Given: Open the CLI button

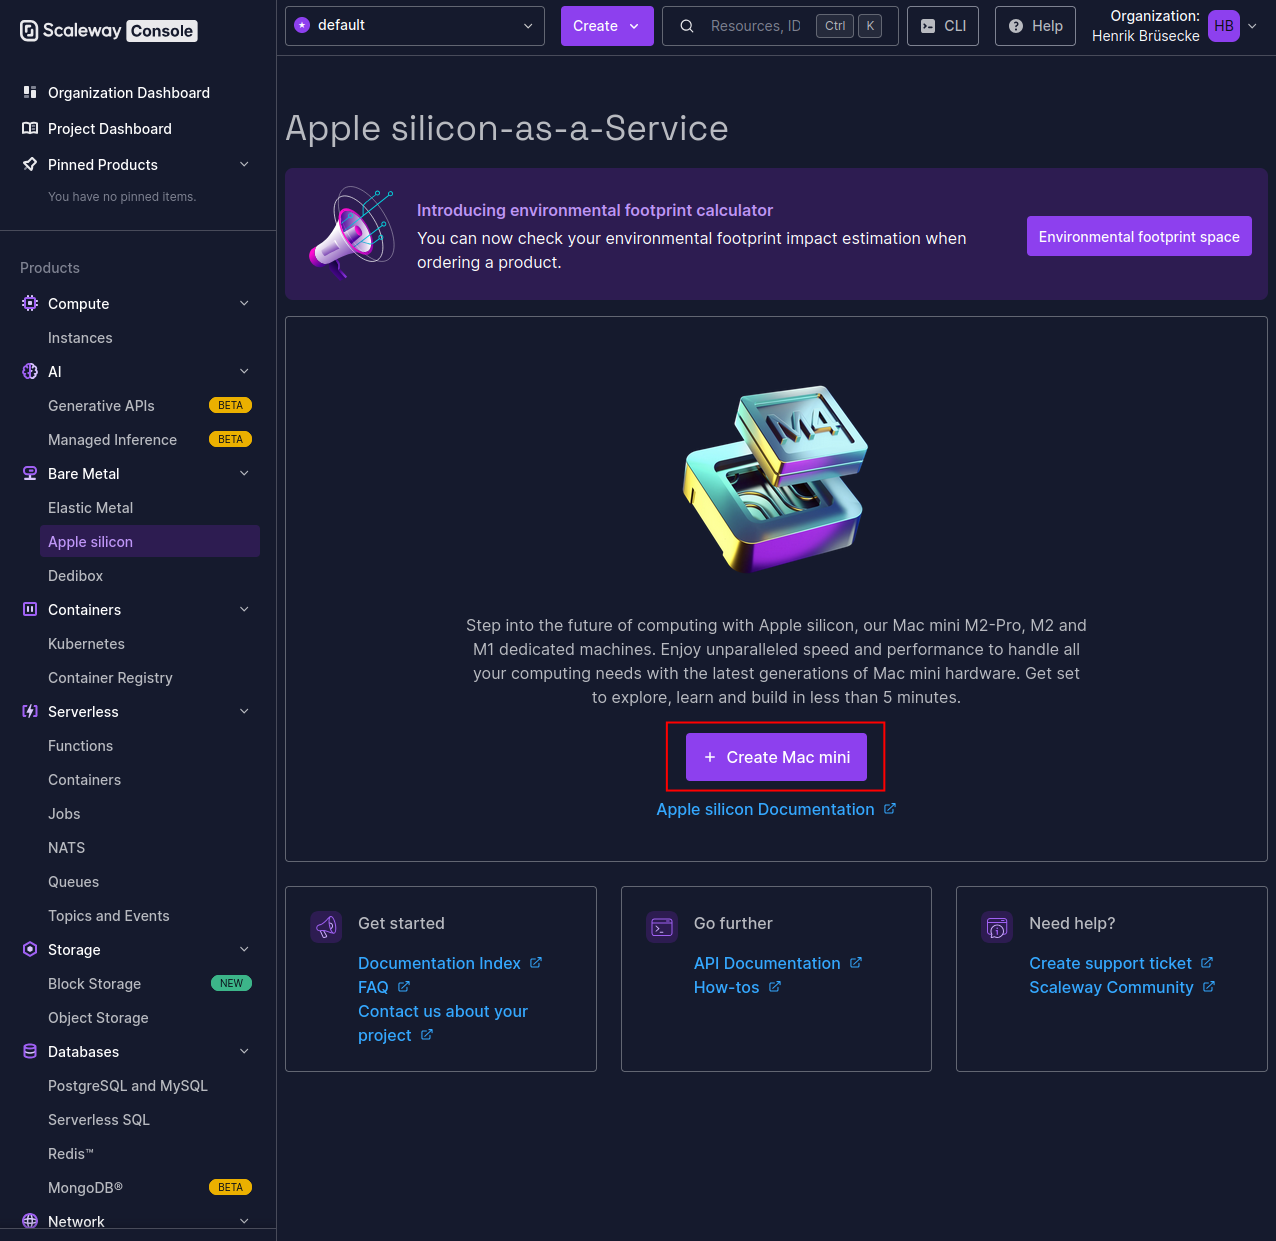Looking at the screenshot, I should (x=943, y=26).
